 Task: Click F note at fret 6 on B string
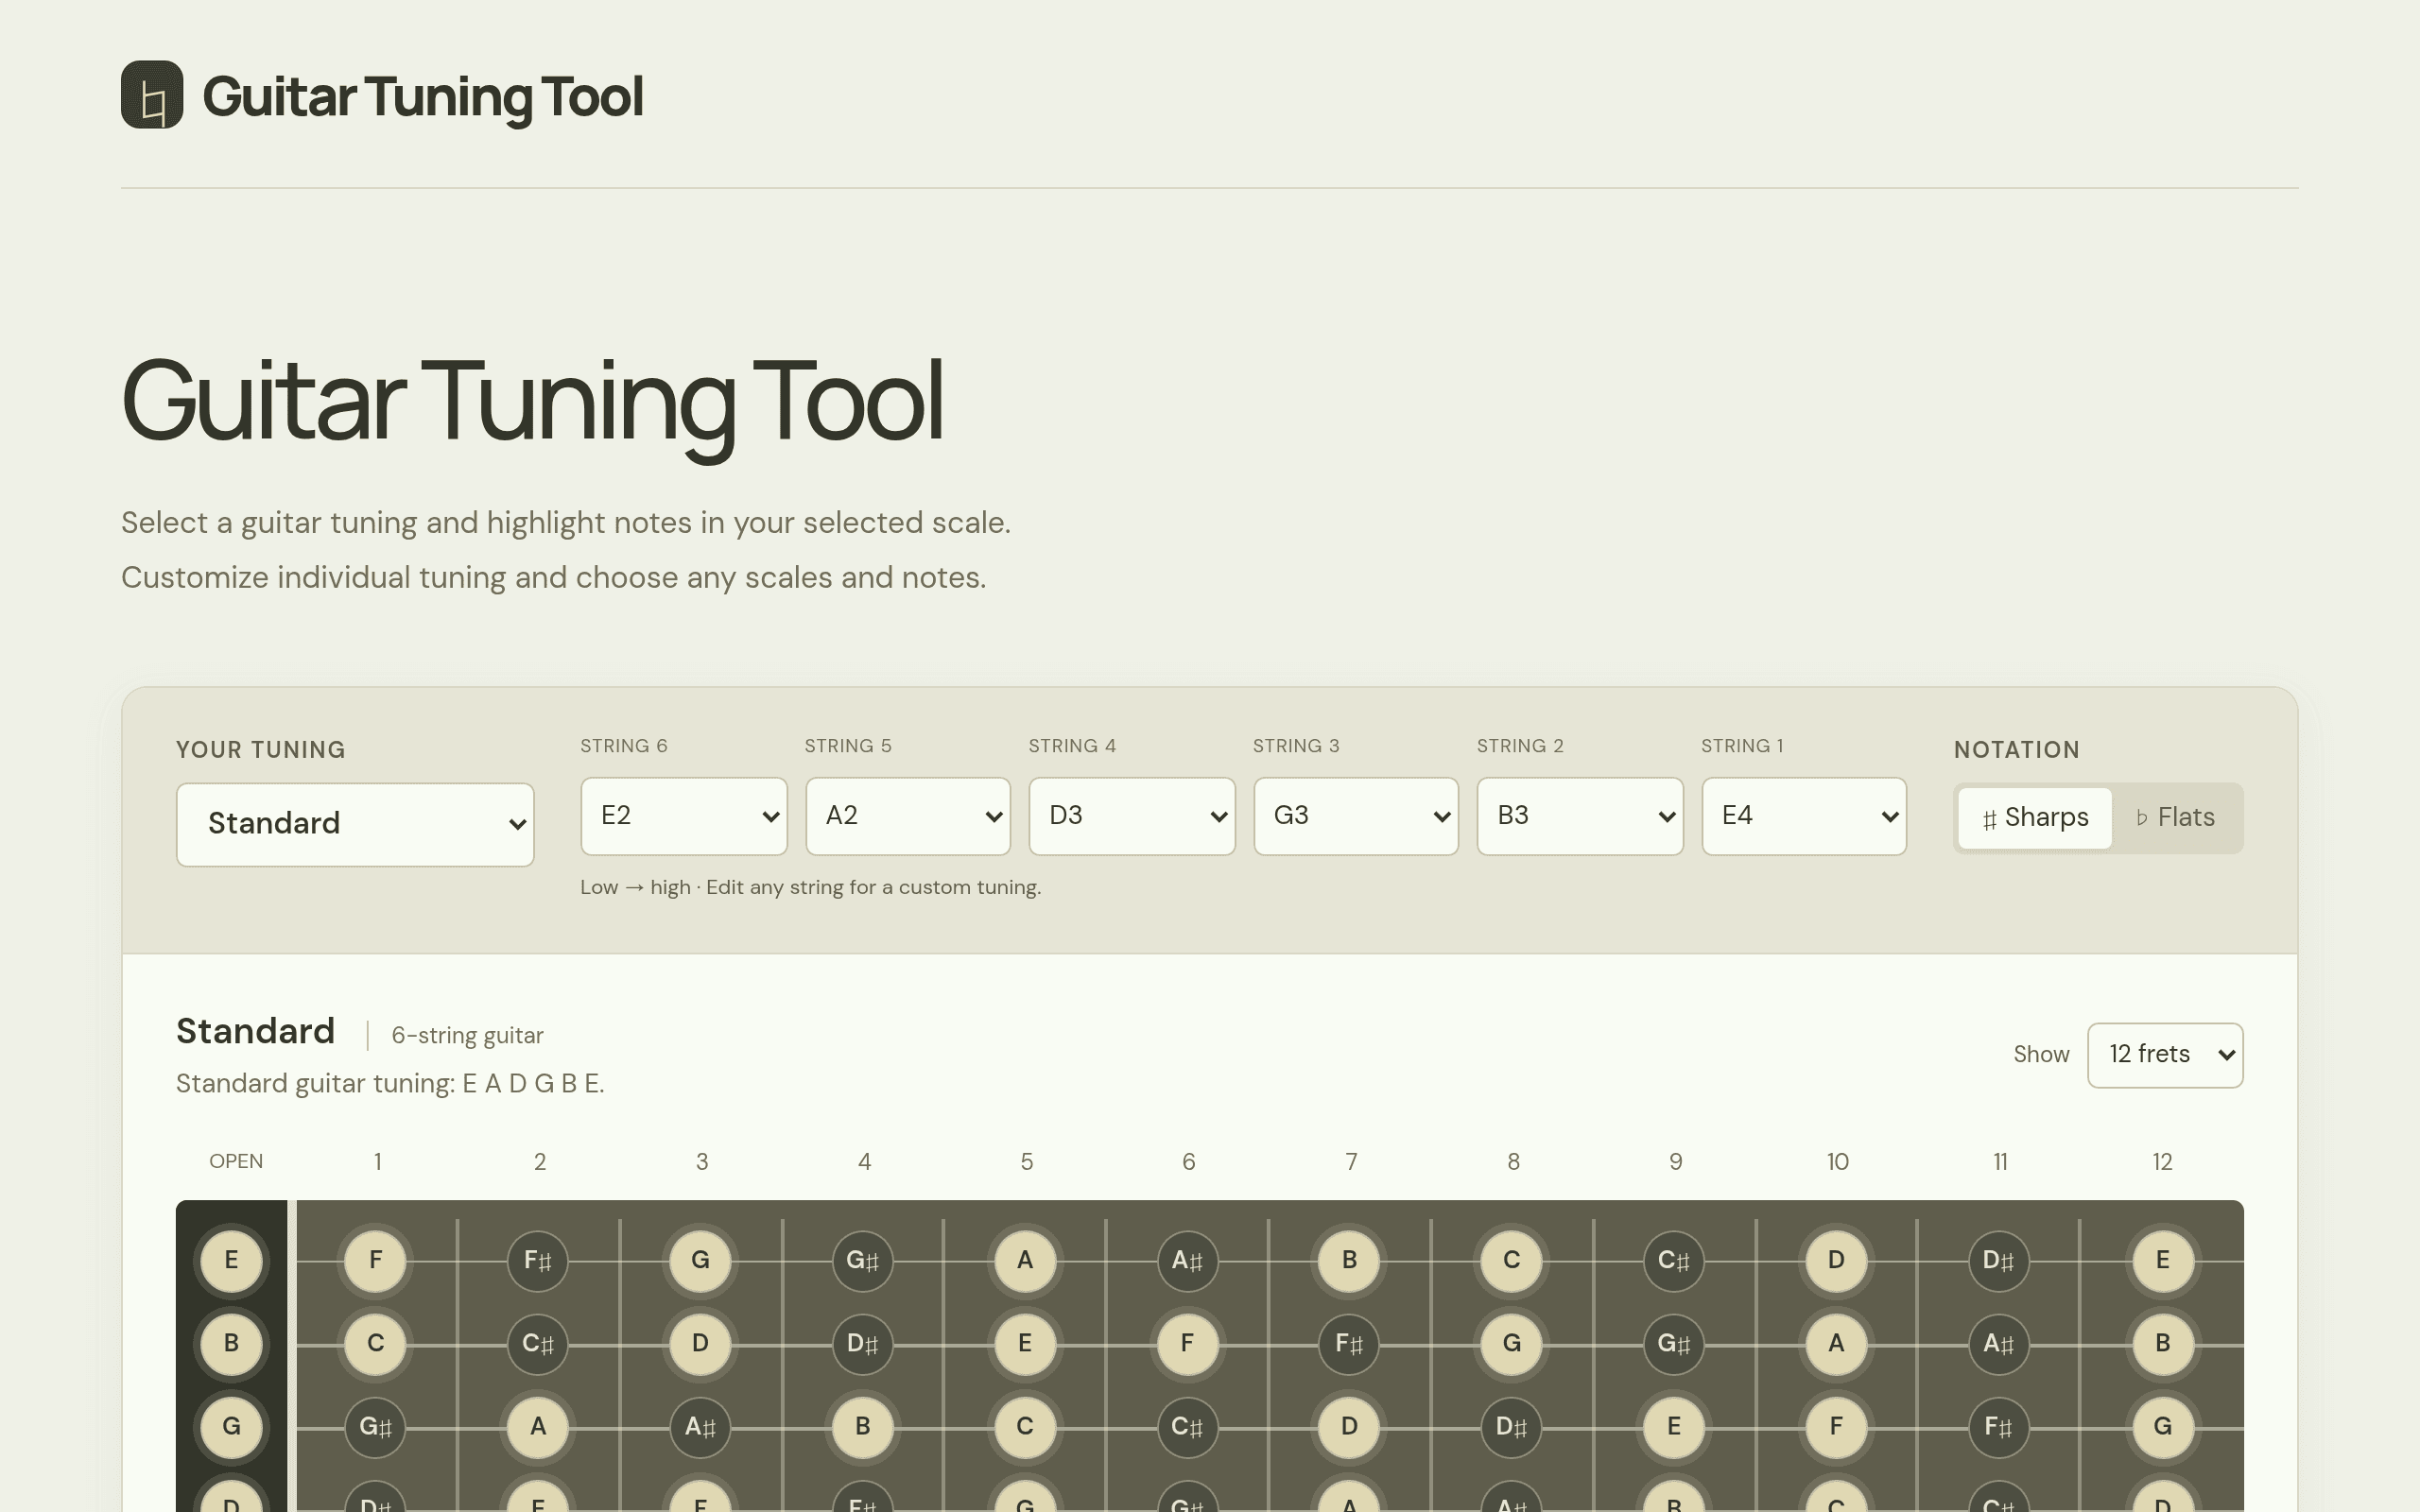pos(1187,1343)
